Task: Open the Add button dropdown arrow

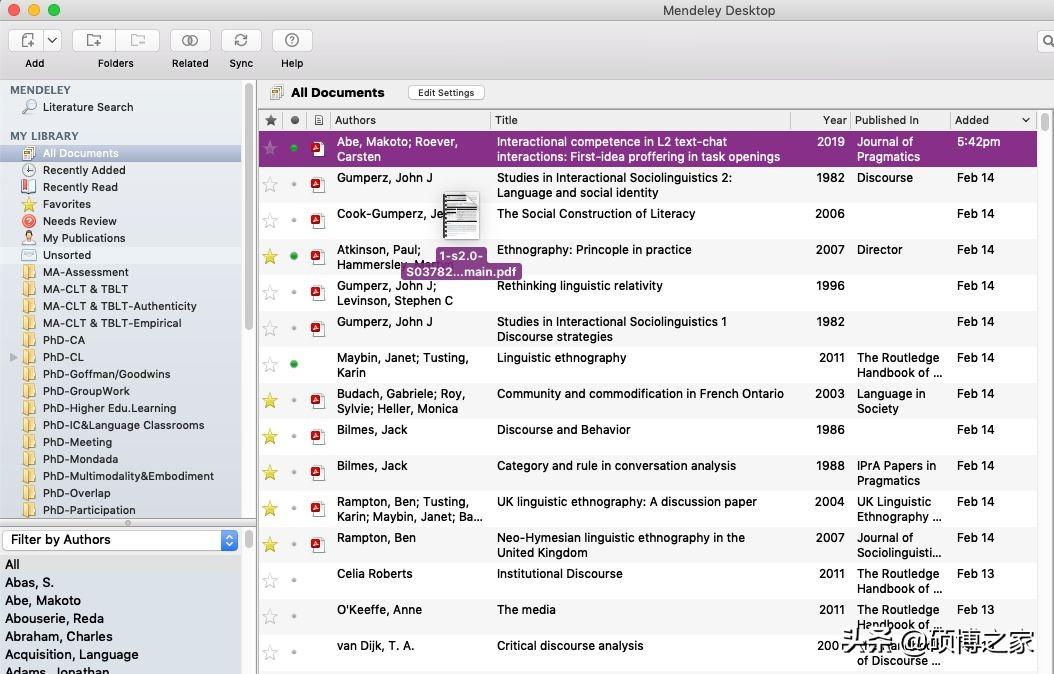Action: (x=52, y=40)
